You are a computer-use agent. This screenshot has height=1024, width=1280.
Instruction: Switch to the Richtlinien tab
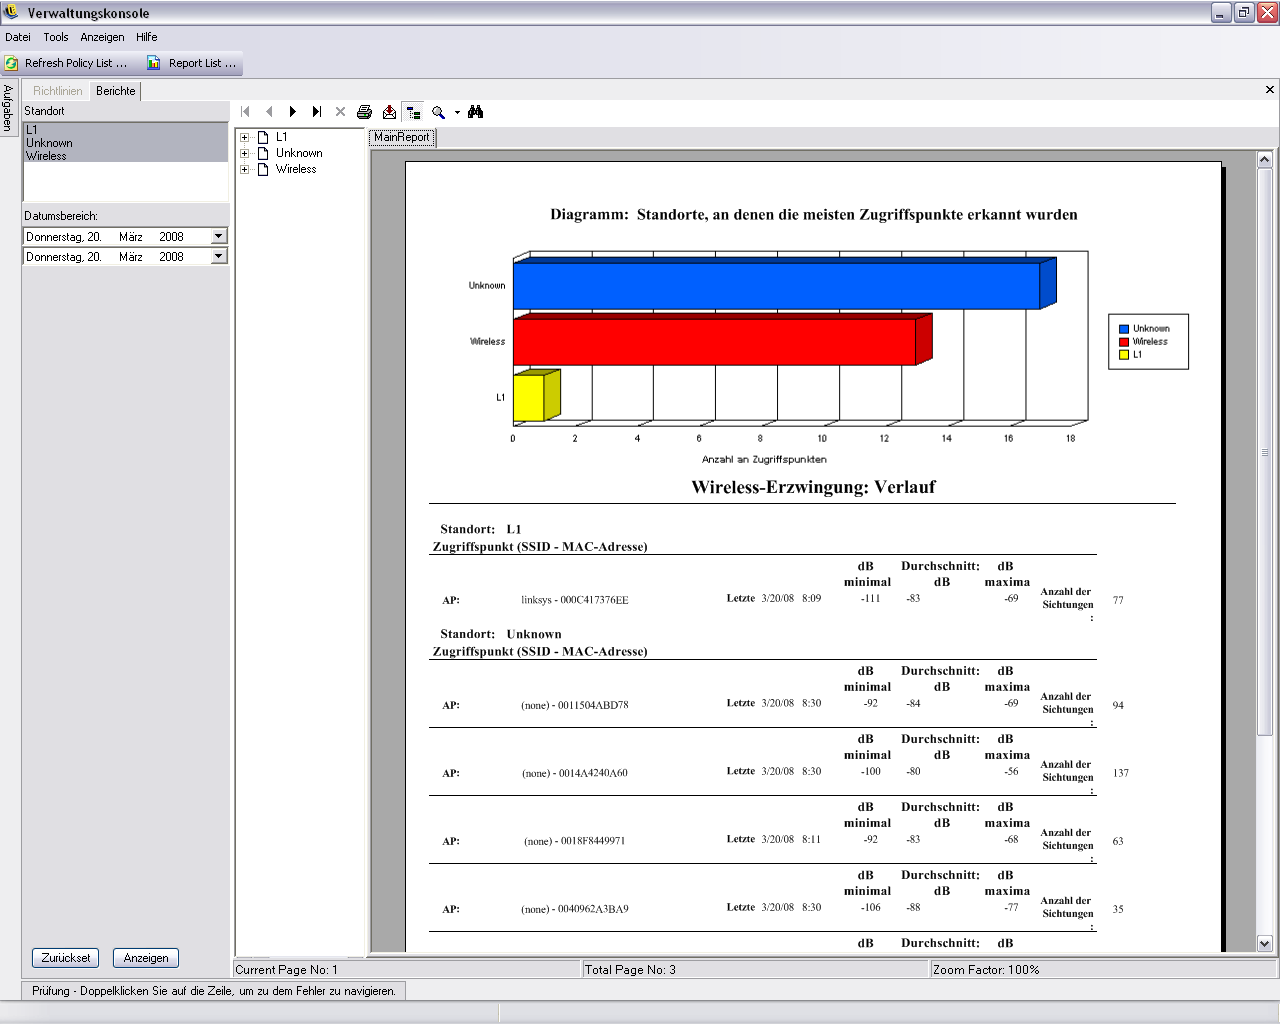point(58,91)
